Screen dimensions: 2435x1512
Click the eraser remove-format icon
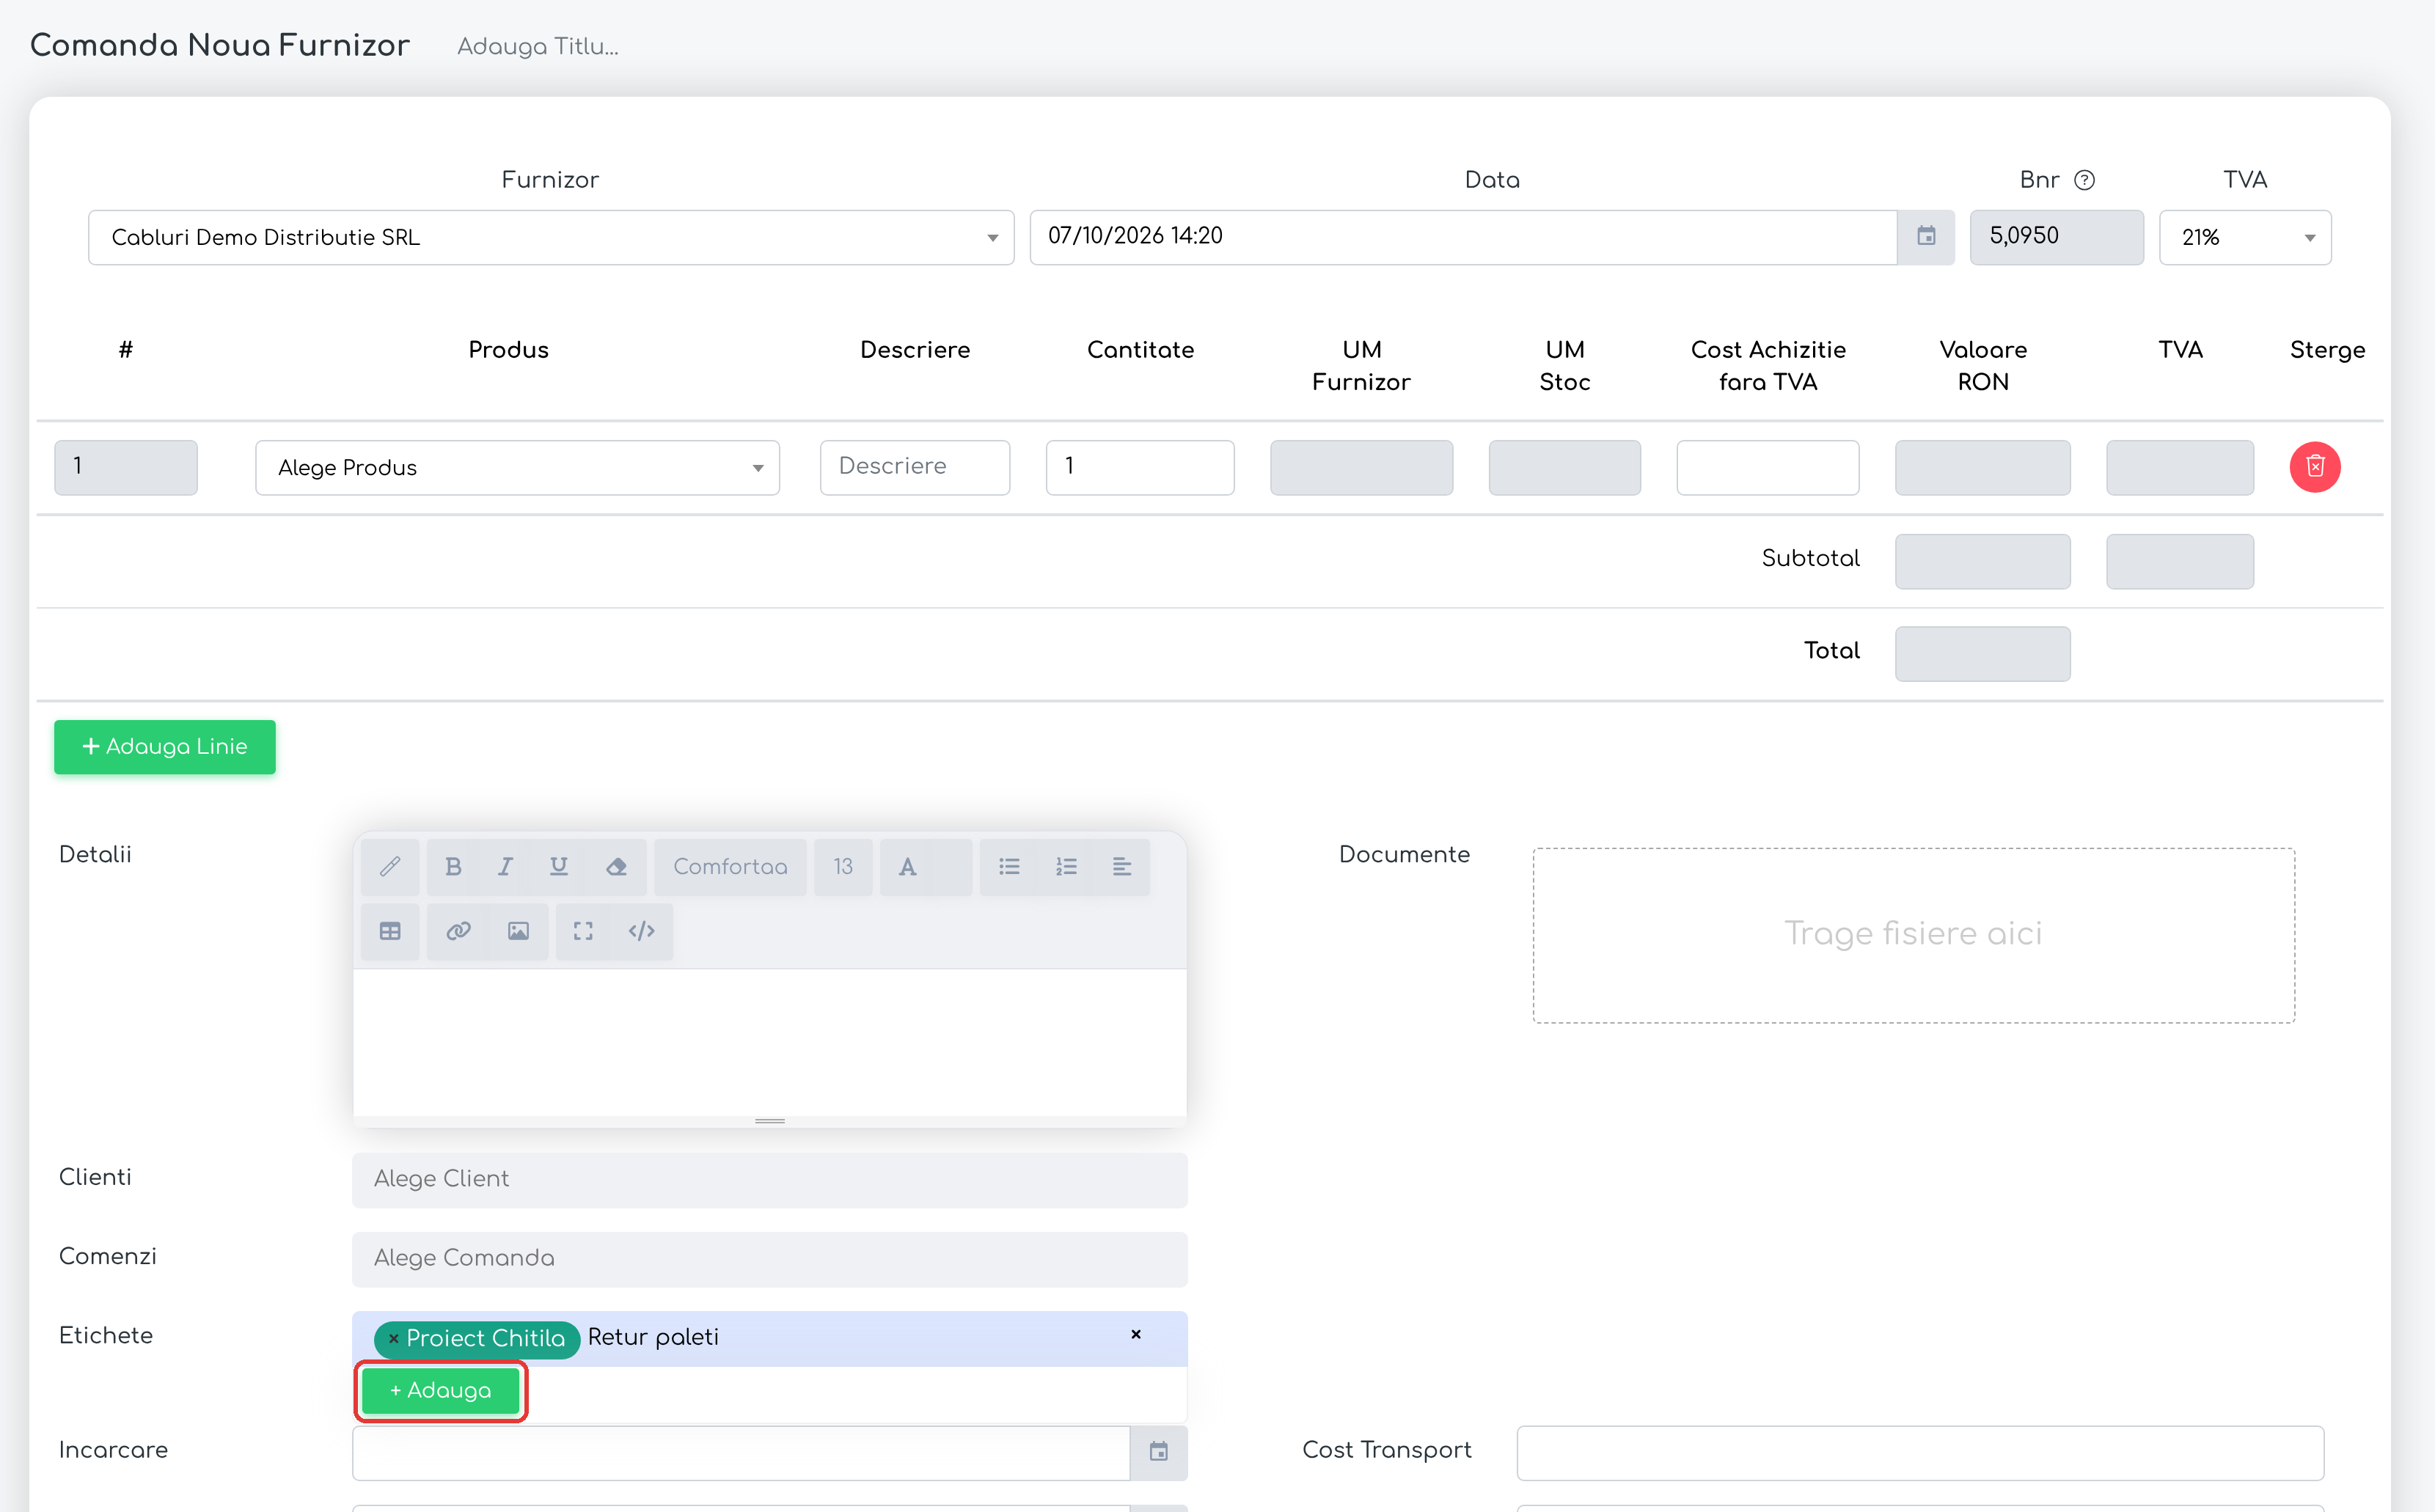pos(616,866)
